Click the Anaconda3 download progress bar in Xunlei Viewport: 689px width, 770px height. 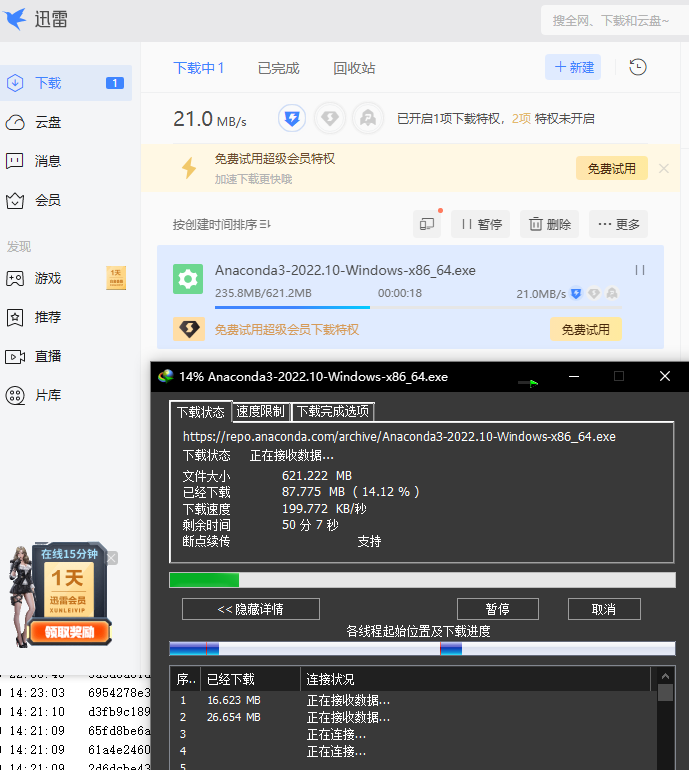coord(418,307)
